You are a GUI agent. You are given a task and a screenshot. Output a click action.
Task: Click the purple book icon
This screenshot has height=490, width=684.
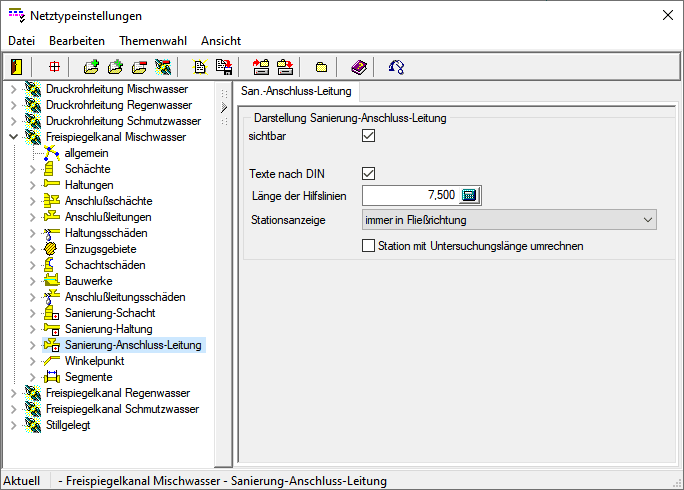(359, 67)
